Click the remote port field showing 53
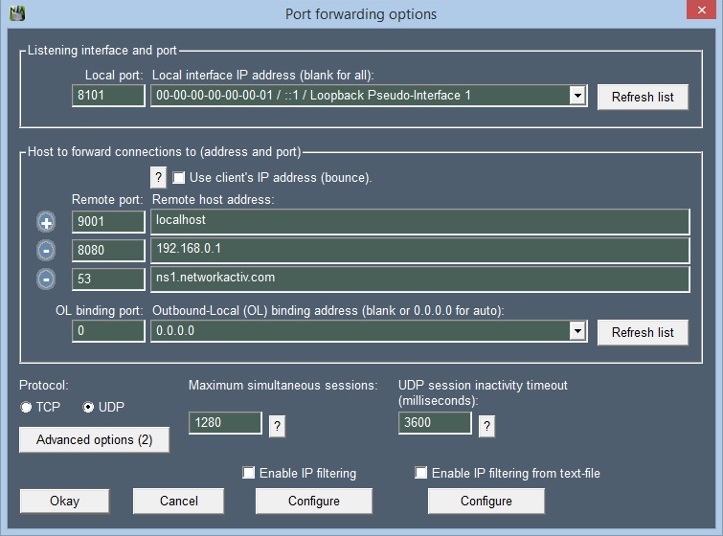723x536 pixels. (x=108, y=279)
